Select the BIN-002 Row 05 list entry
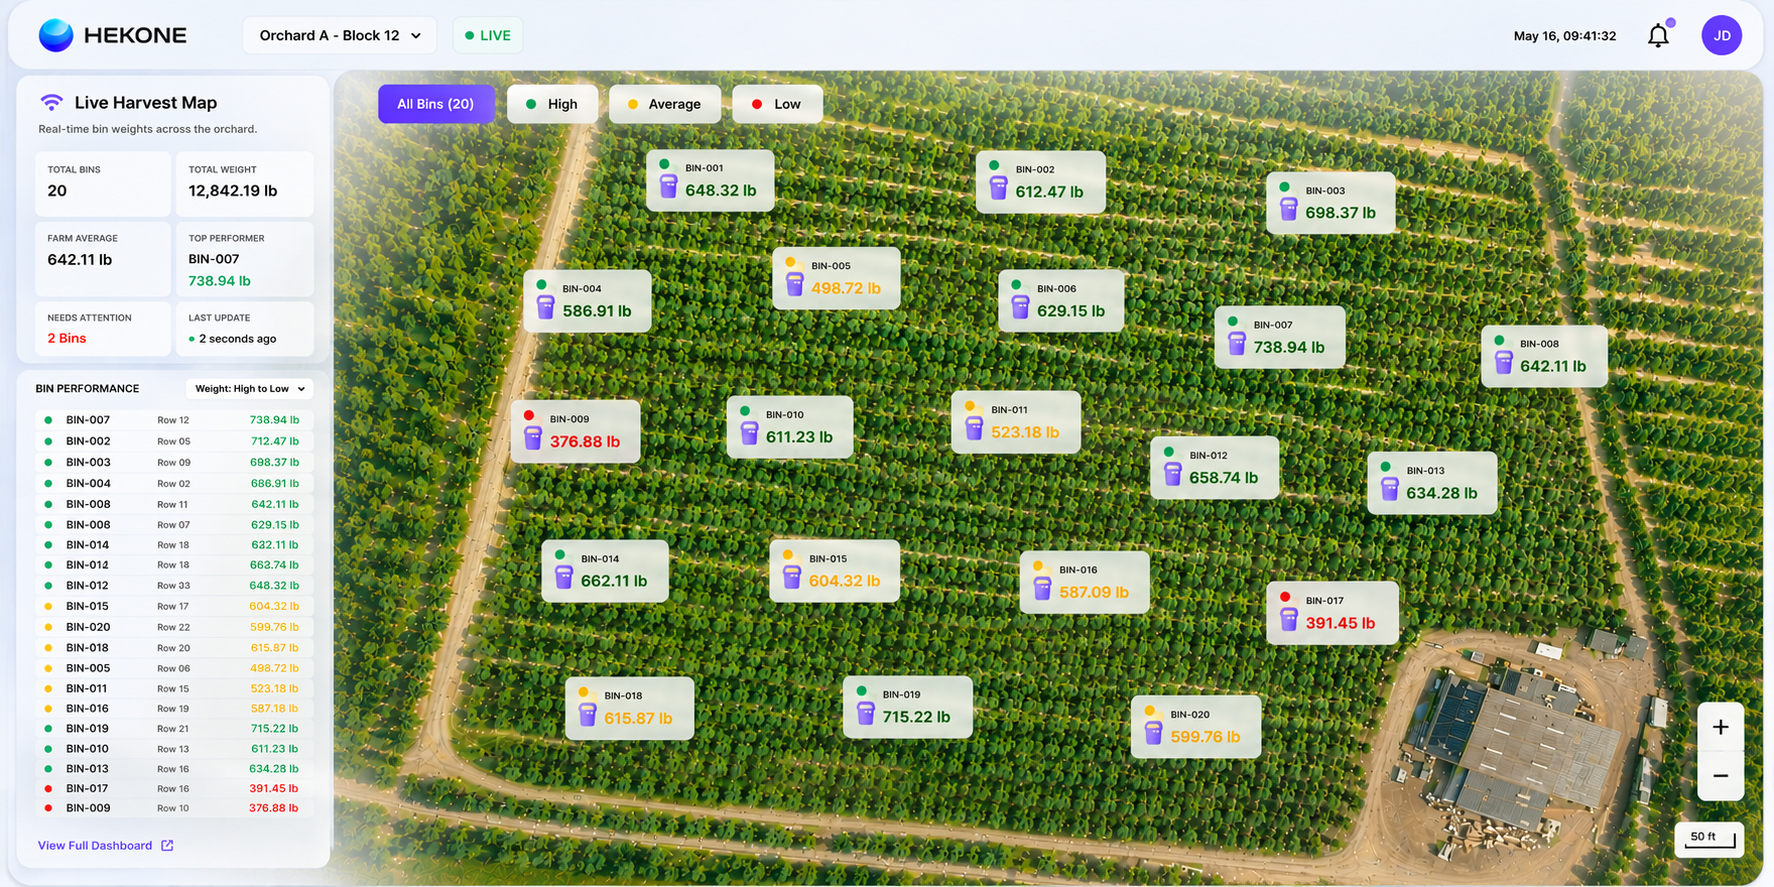 [174, 441]
